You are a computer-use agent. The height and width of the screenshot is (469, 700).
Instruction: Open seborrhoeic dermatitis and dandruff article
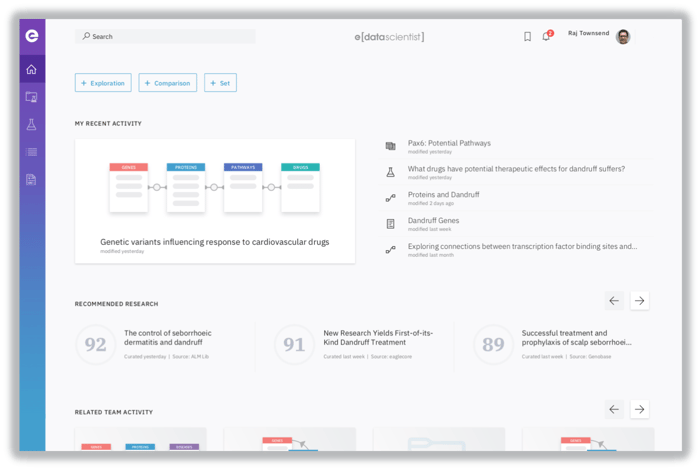(x=168, y=338)
